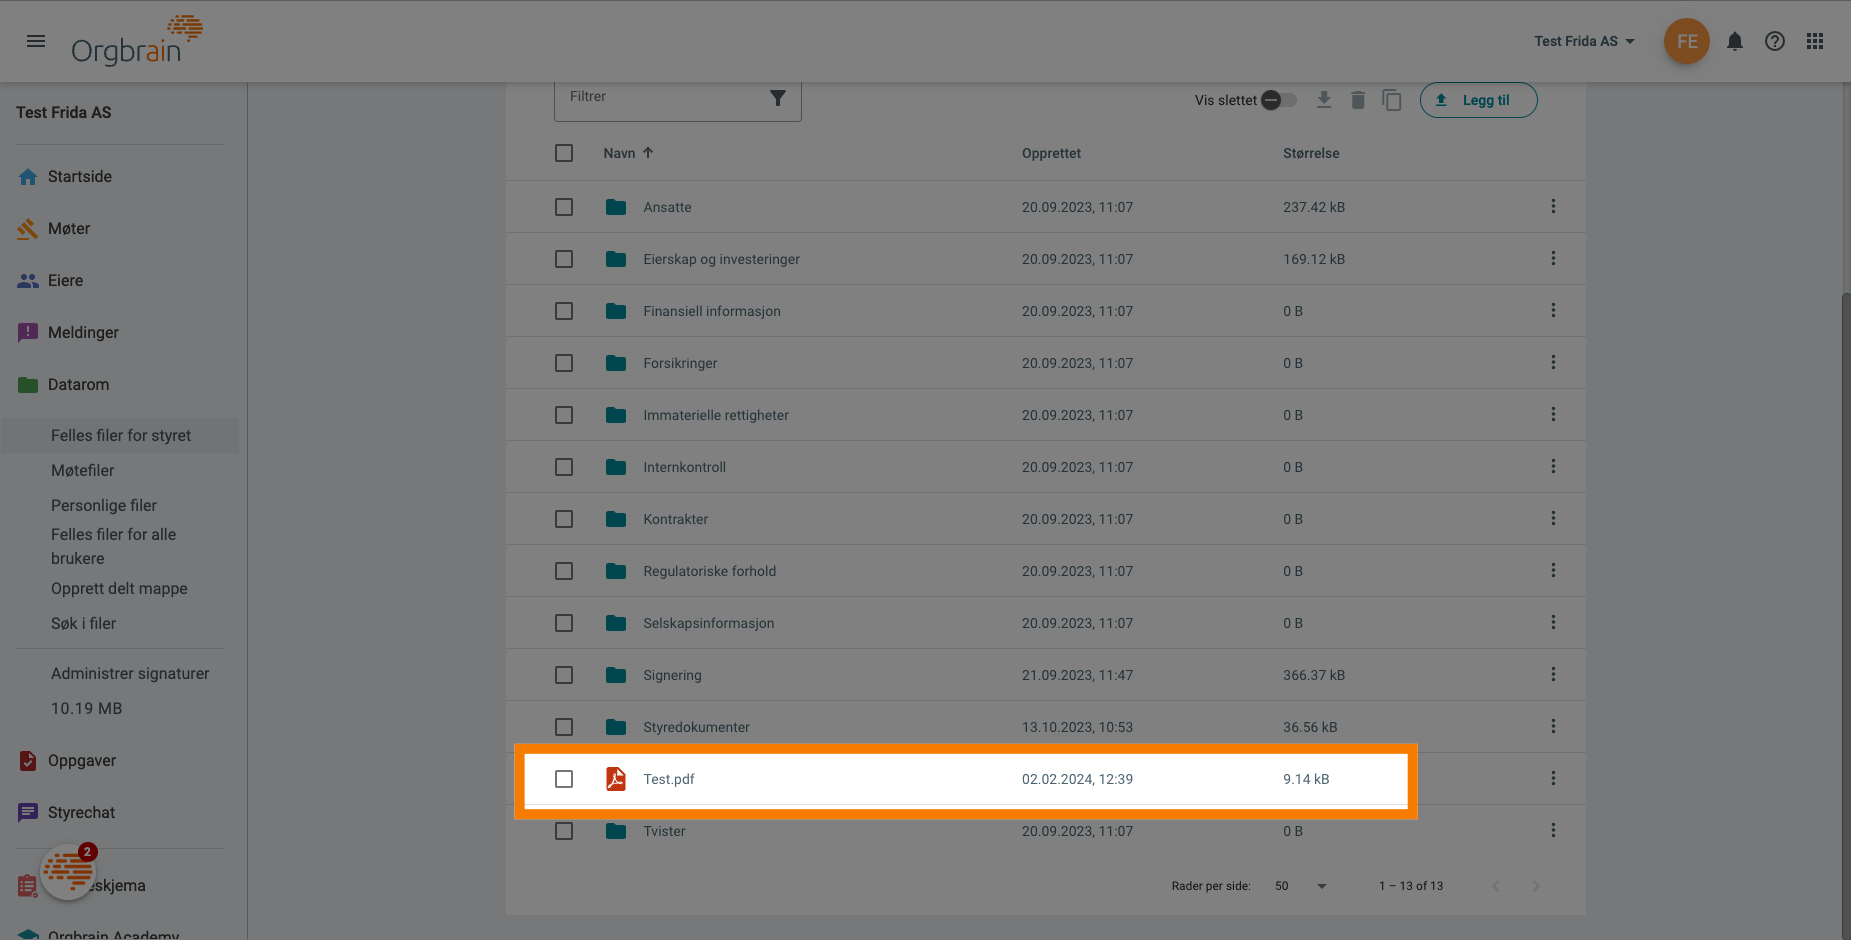Viewport: 1851px width, 940px height.
Task: Click the trash delete icon
Action: (x=1358, y=100)
